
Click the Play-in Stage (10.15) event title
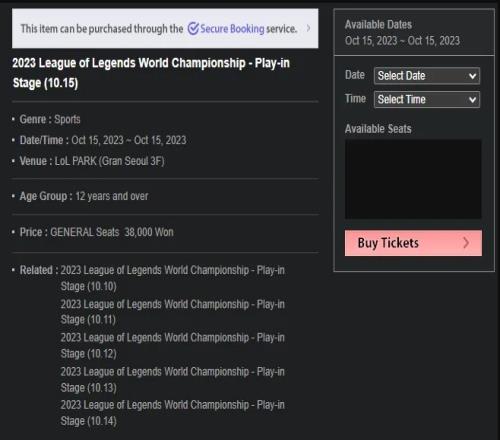click(151, 73)
